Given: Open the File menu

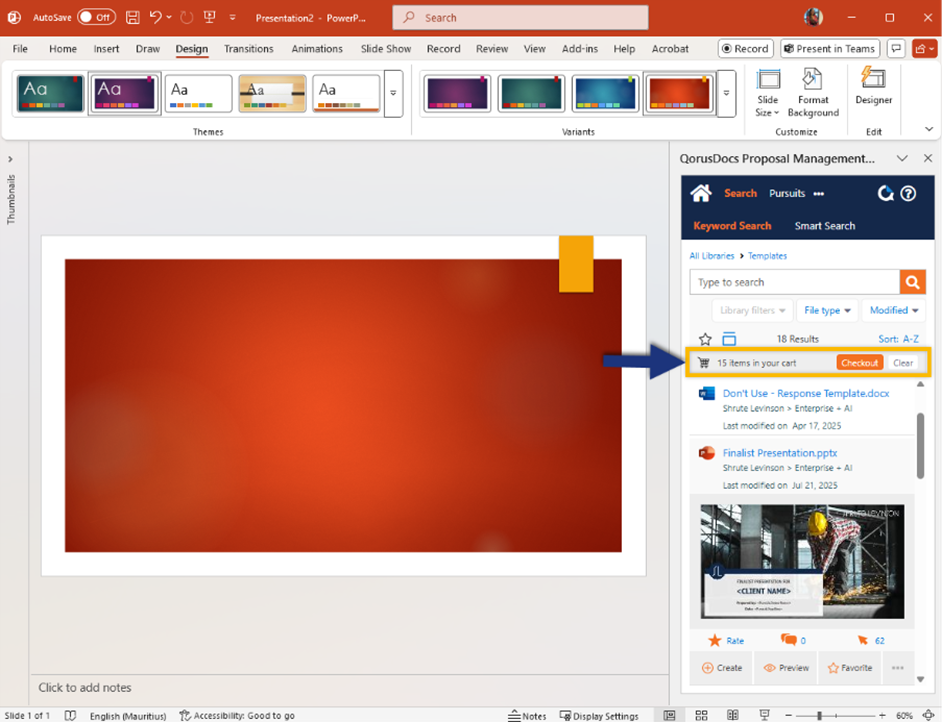Looking at the screenshot, I should pos(20,49).
